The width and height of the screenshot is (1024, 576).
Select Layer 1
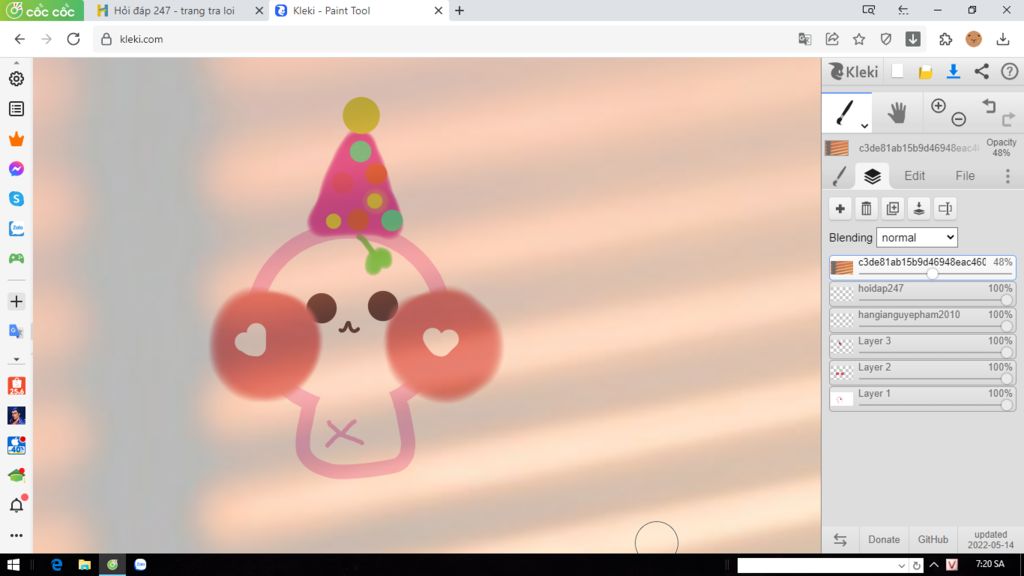[x=922, y=398]
